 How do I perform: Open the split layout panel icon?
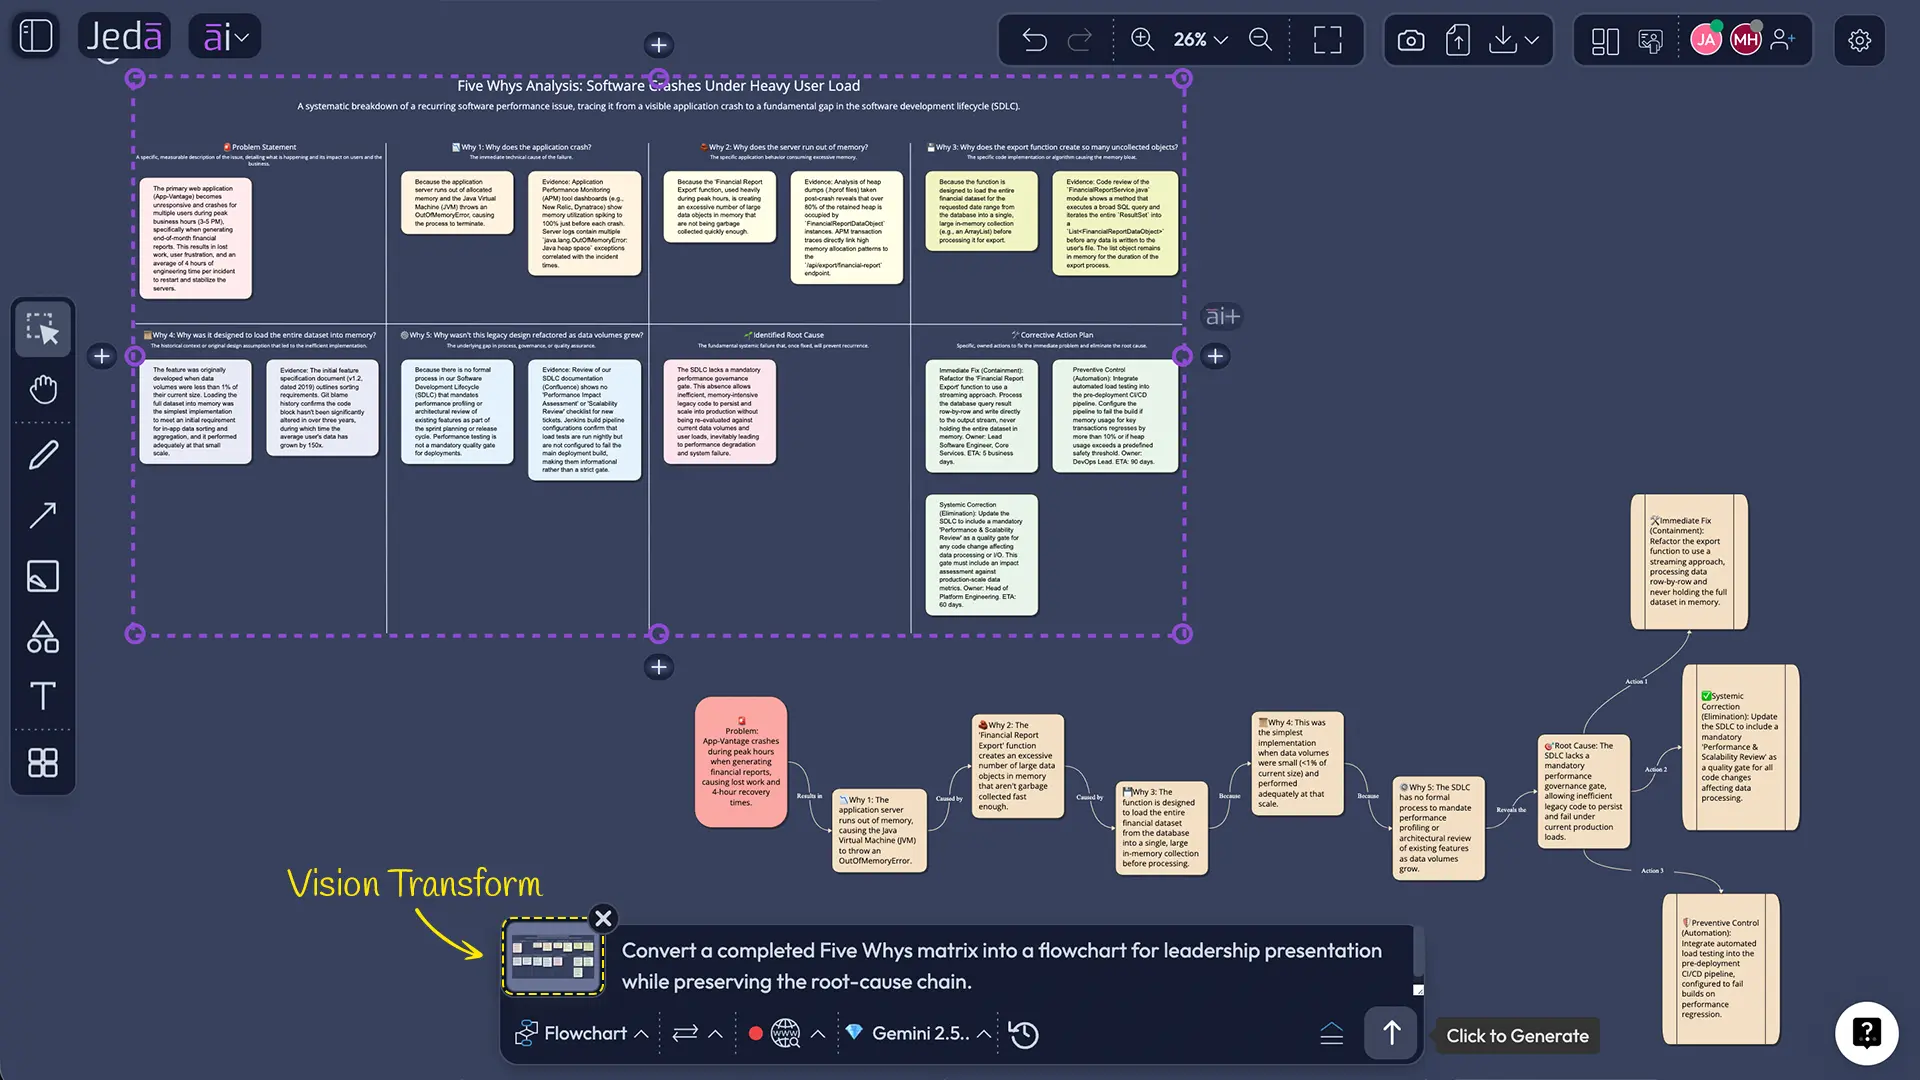1605,40
